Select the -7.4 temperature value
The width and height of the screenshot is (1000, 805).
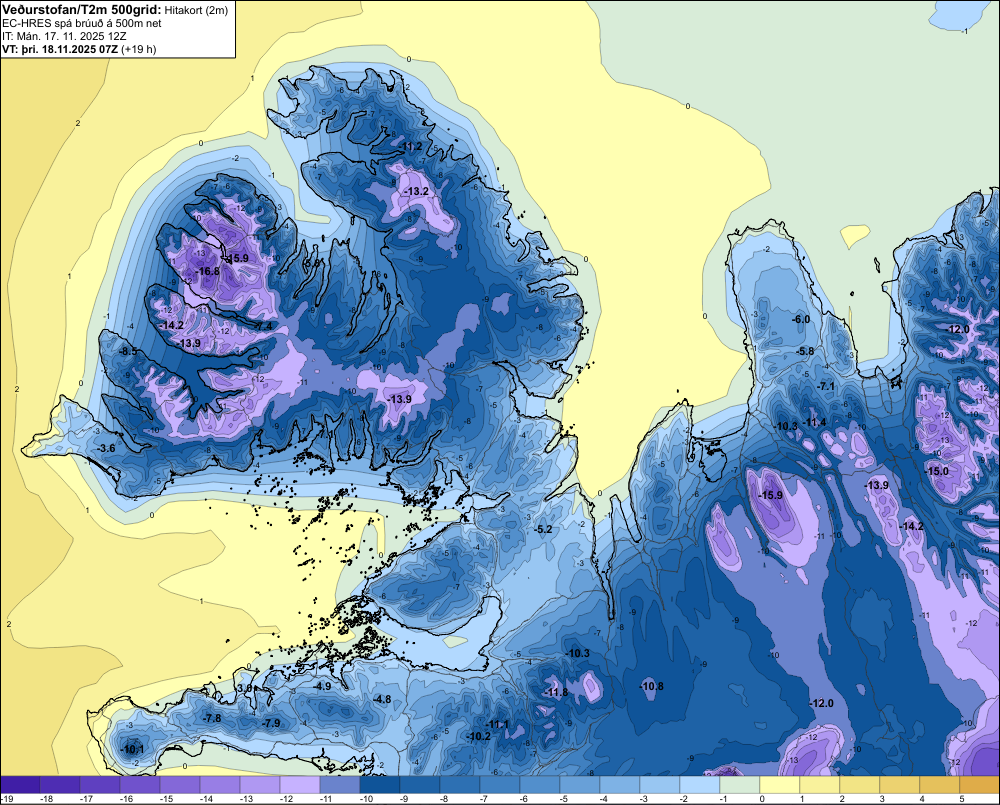click(x=263, y=326)
